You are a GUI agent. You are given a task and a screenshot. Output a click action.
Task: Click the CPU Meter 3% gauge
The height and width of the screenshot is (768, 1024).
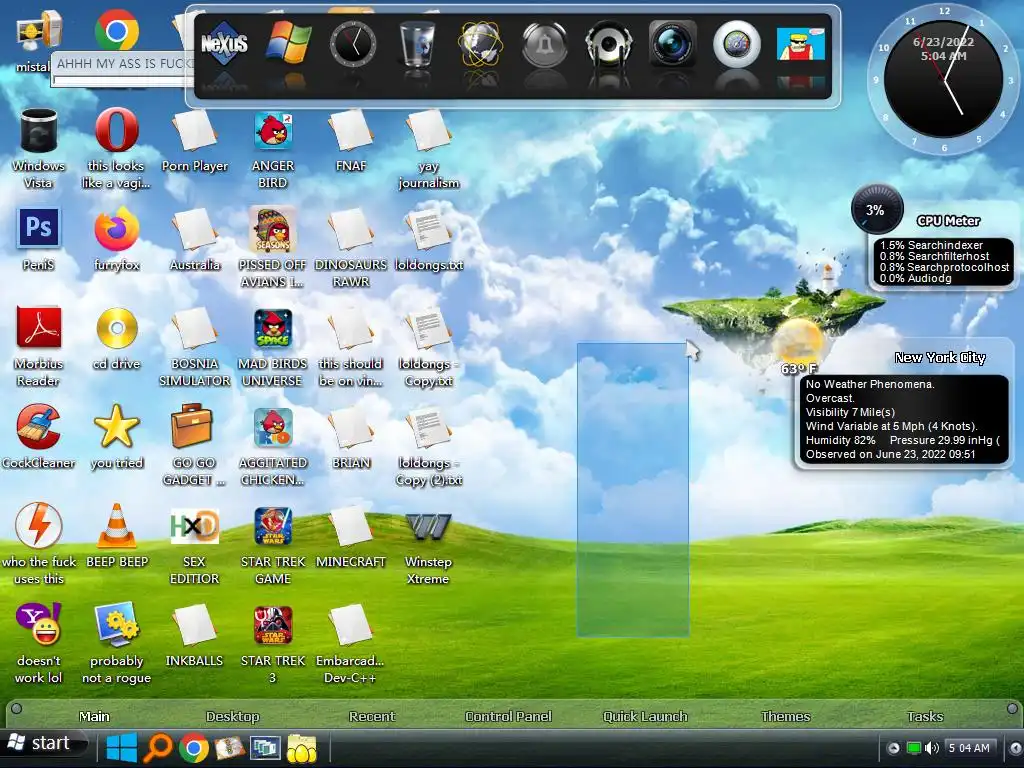tap(877, 210)
